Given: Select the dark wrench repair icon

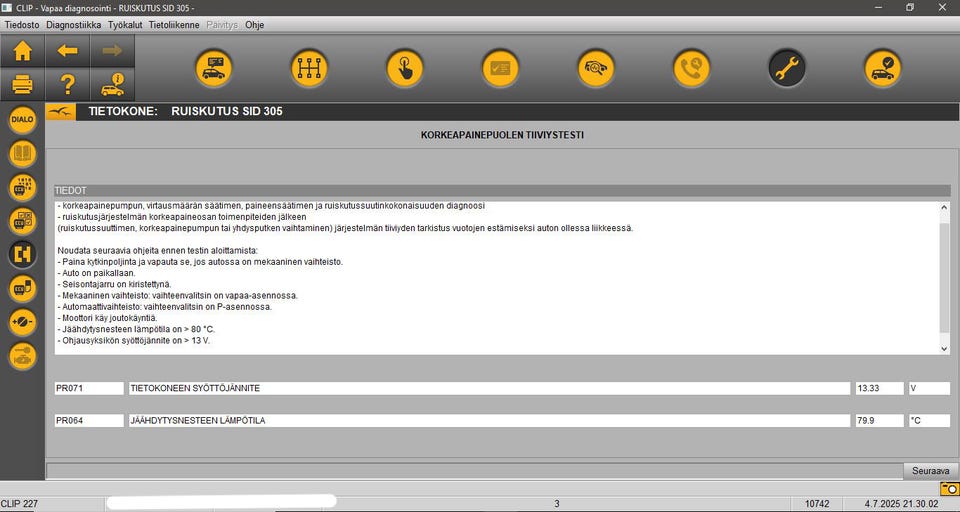Looking at the screenshot, I should [787, 68].
